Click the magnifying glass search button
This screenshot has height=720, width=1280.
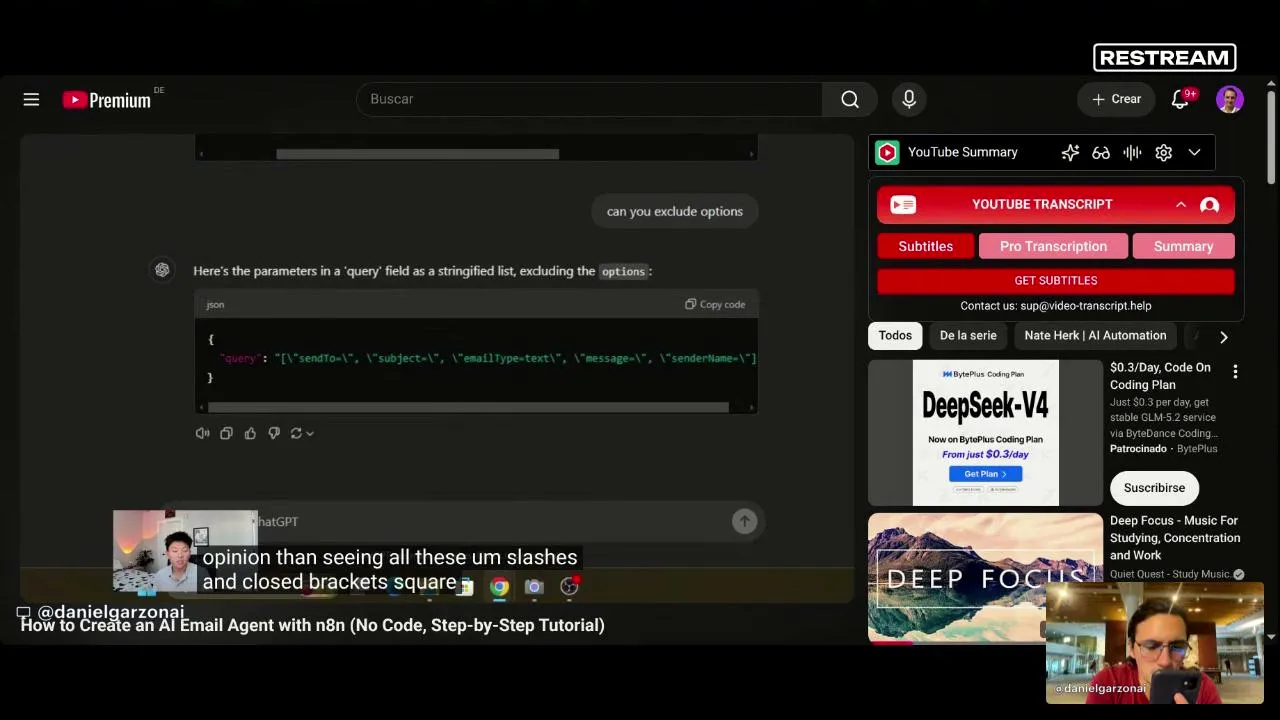(x=850, y=99)
